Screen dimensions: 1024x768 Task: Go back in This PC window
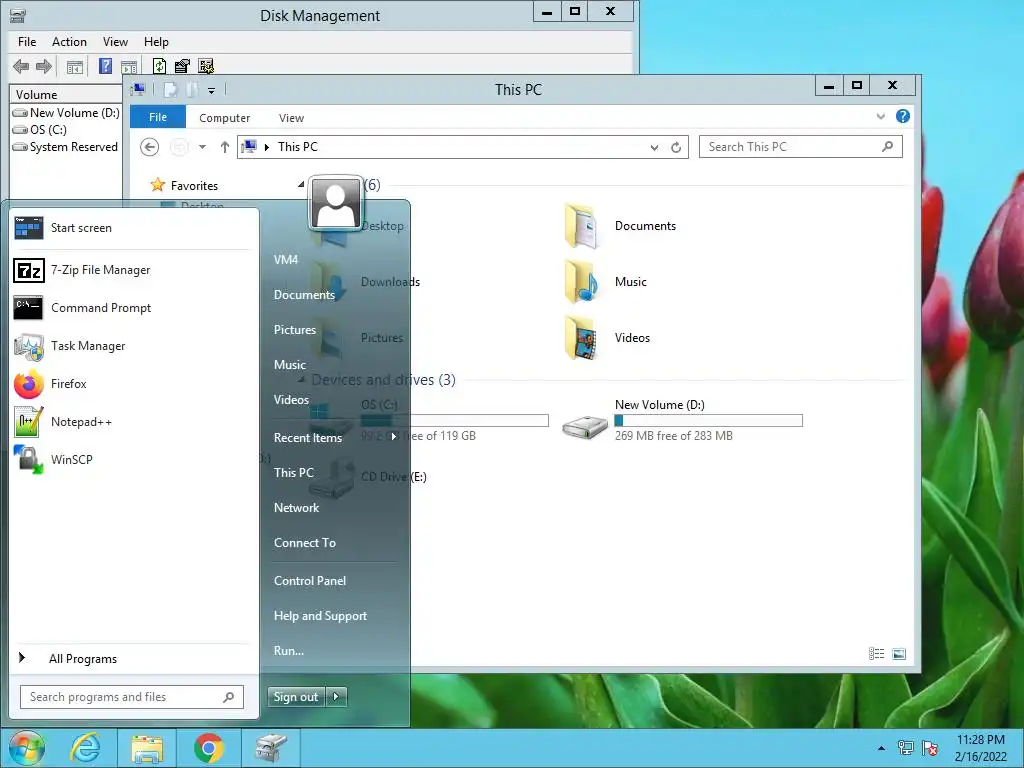point(150,147)
